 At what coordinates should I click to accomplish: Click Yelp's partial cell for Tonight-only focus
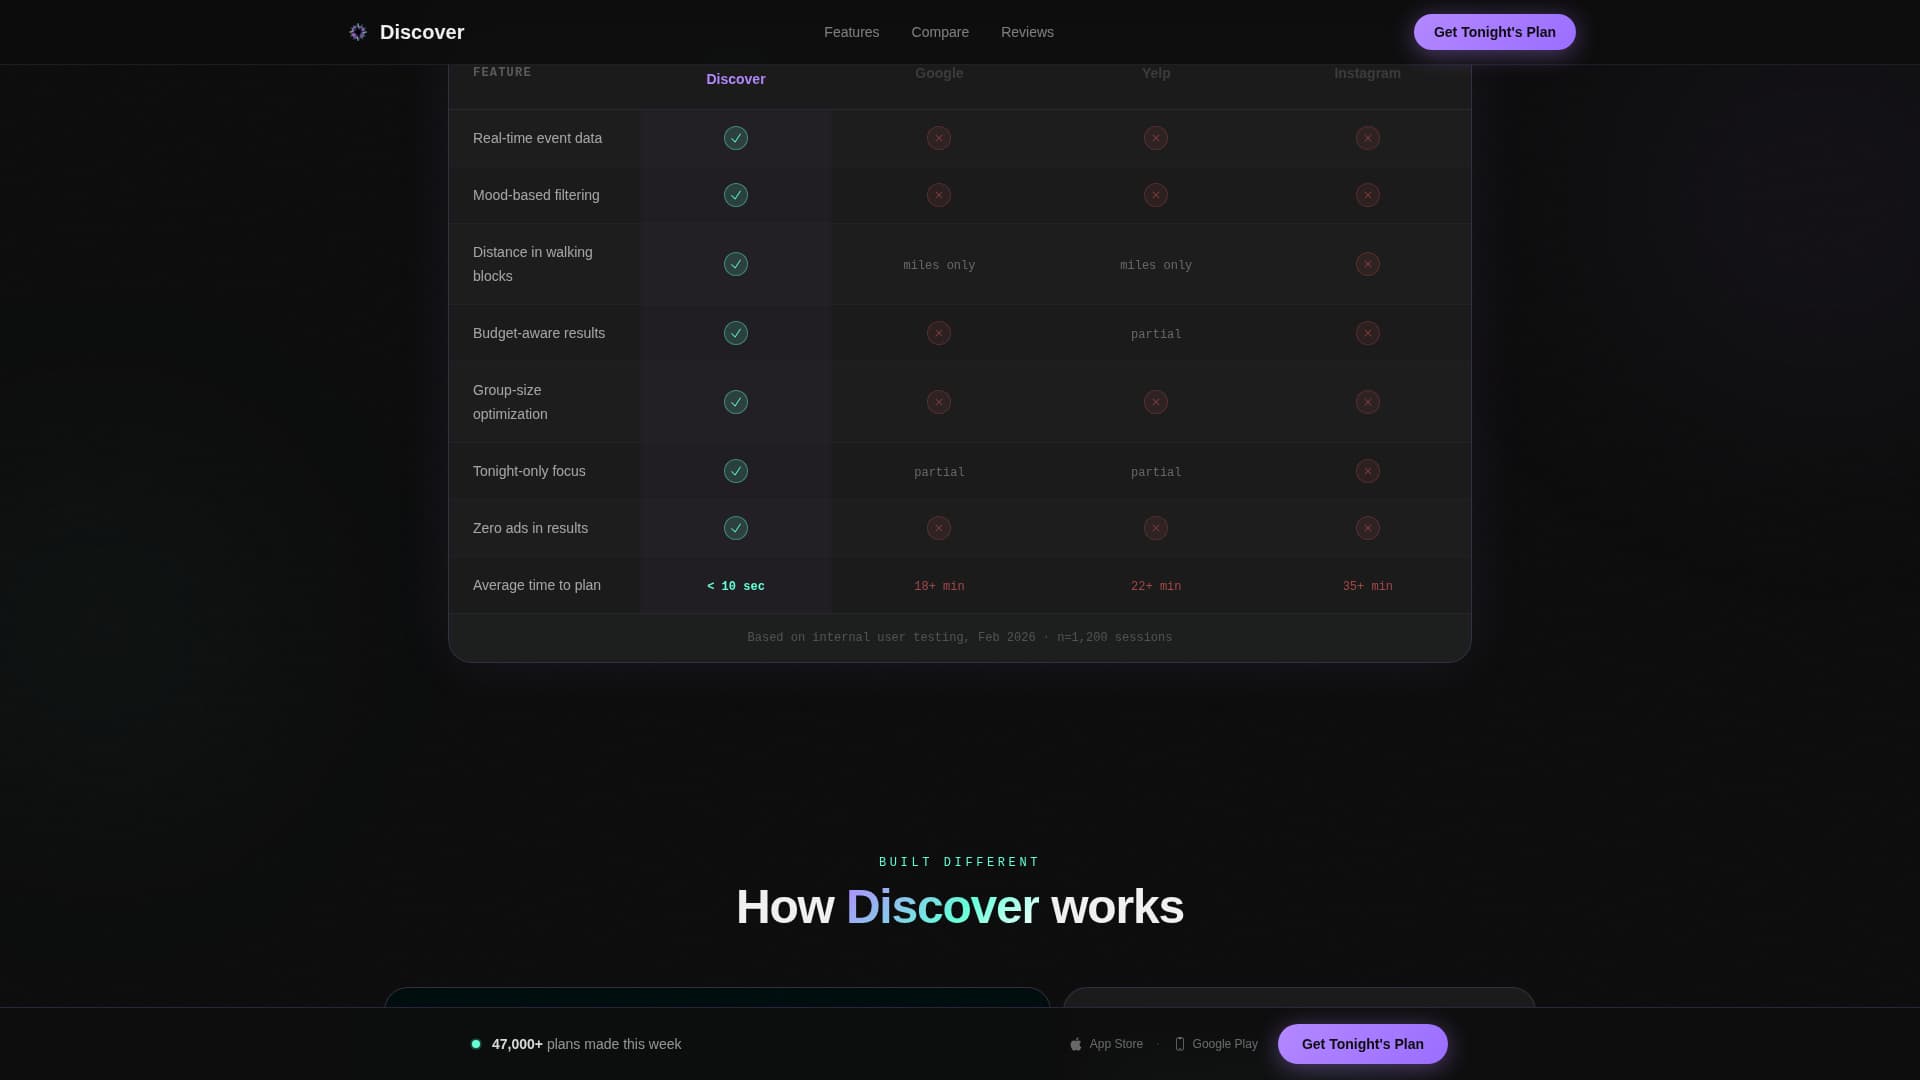coord(1156,472)
